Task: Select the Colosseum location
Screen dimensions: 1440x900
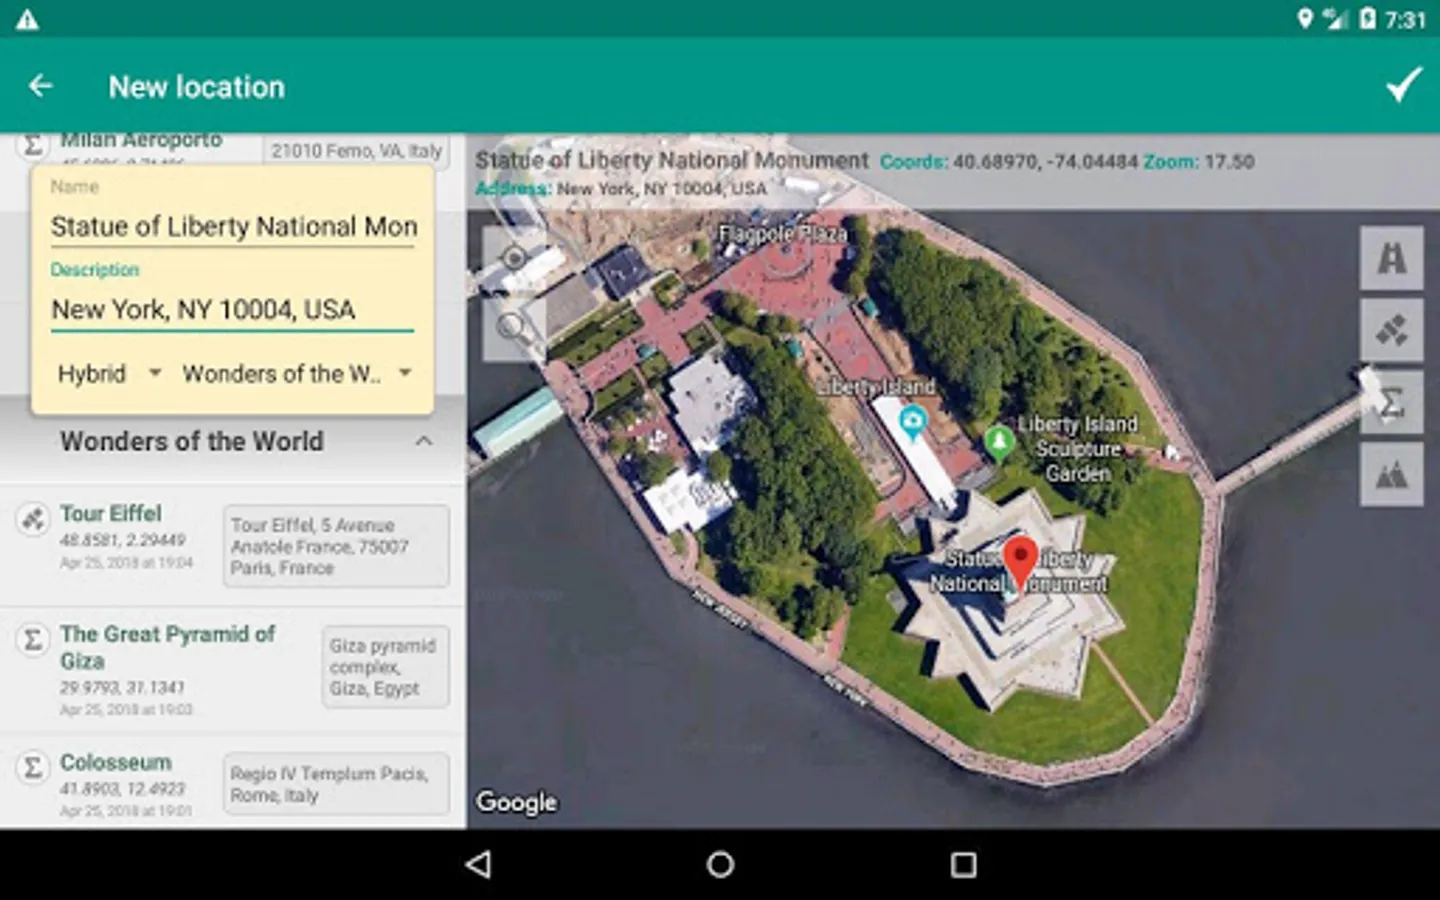Action: [233, 783]
